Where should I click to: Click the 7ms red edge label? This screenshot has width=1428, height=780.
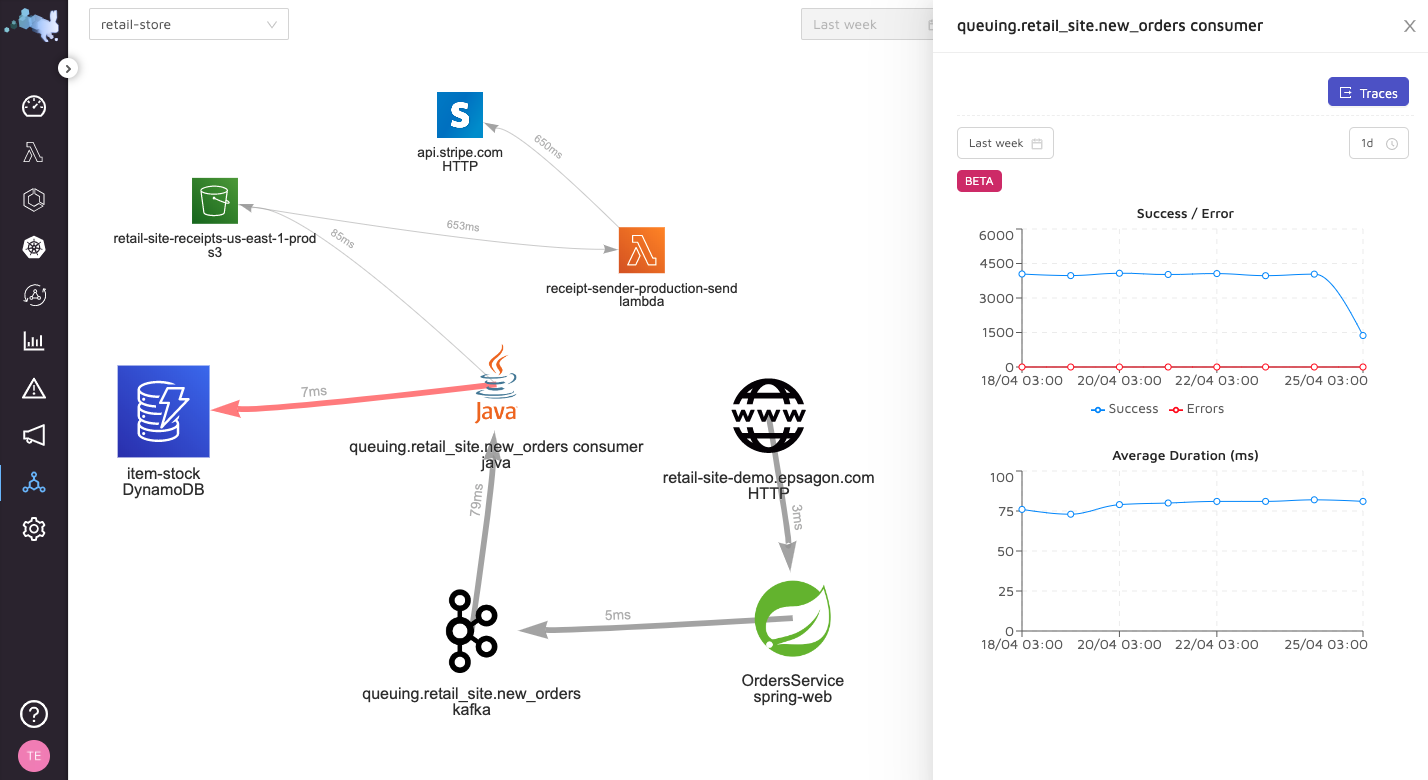pyautogui.click(x=313, y=392)
